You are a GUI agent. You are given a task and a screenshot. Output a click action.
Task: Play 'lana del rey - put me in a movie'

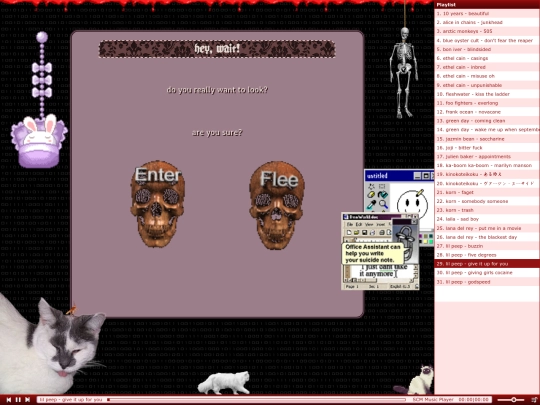(487, 228)
